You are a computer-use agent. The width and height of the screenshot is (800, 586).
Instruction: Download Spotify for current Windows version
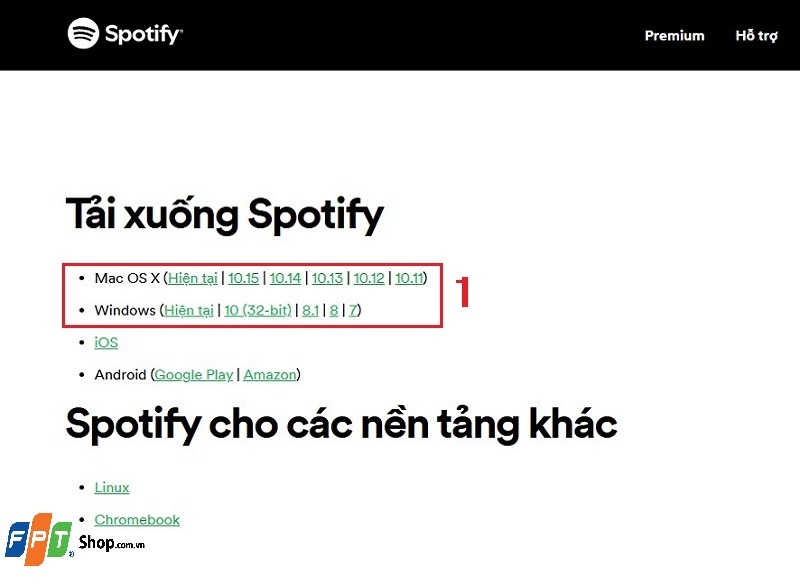coord(188,310)
